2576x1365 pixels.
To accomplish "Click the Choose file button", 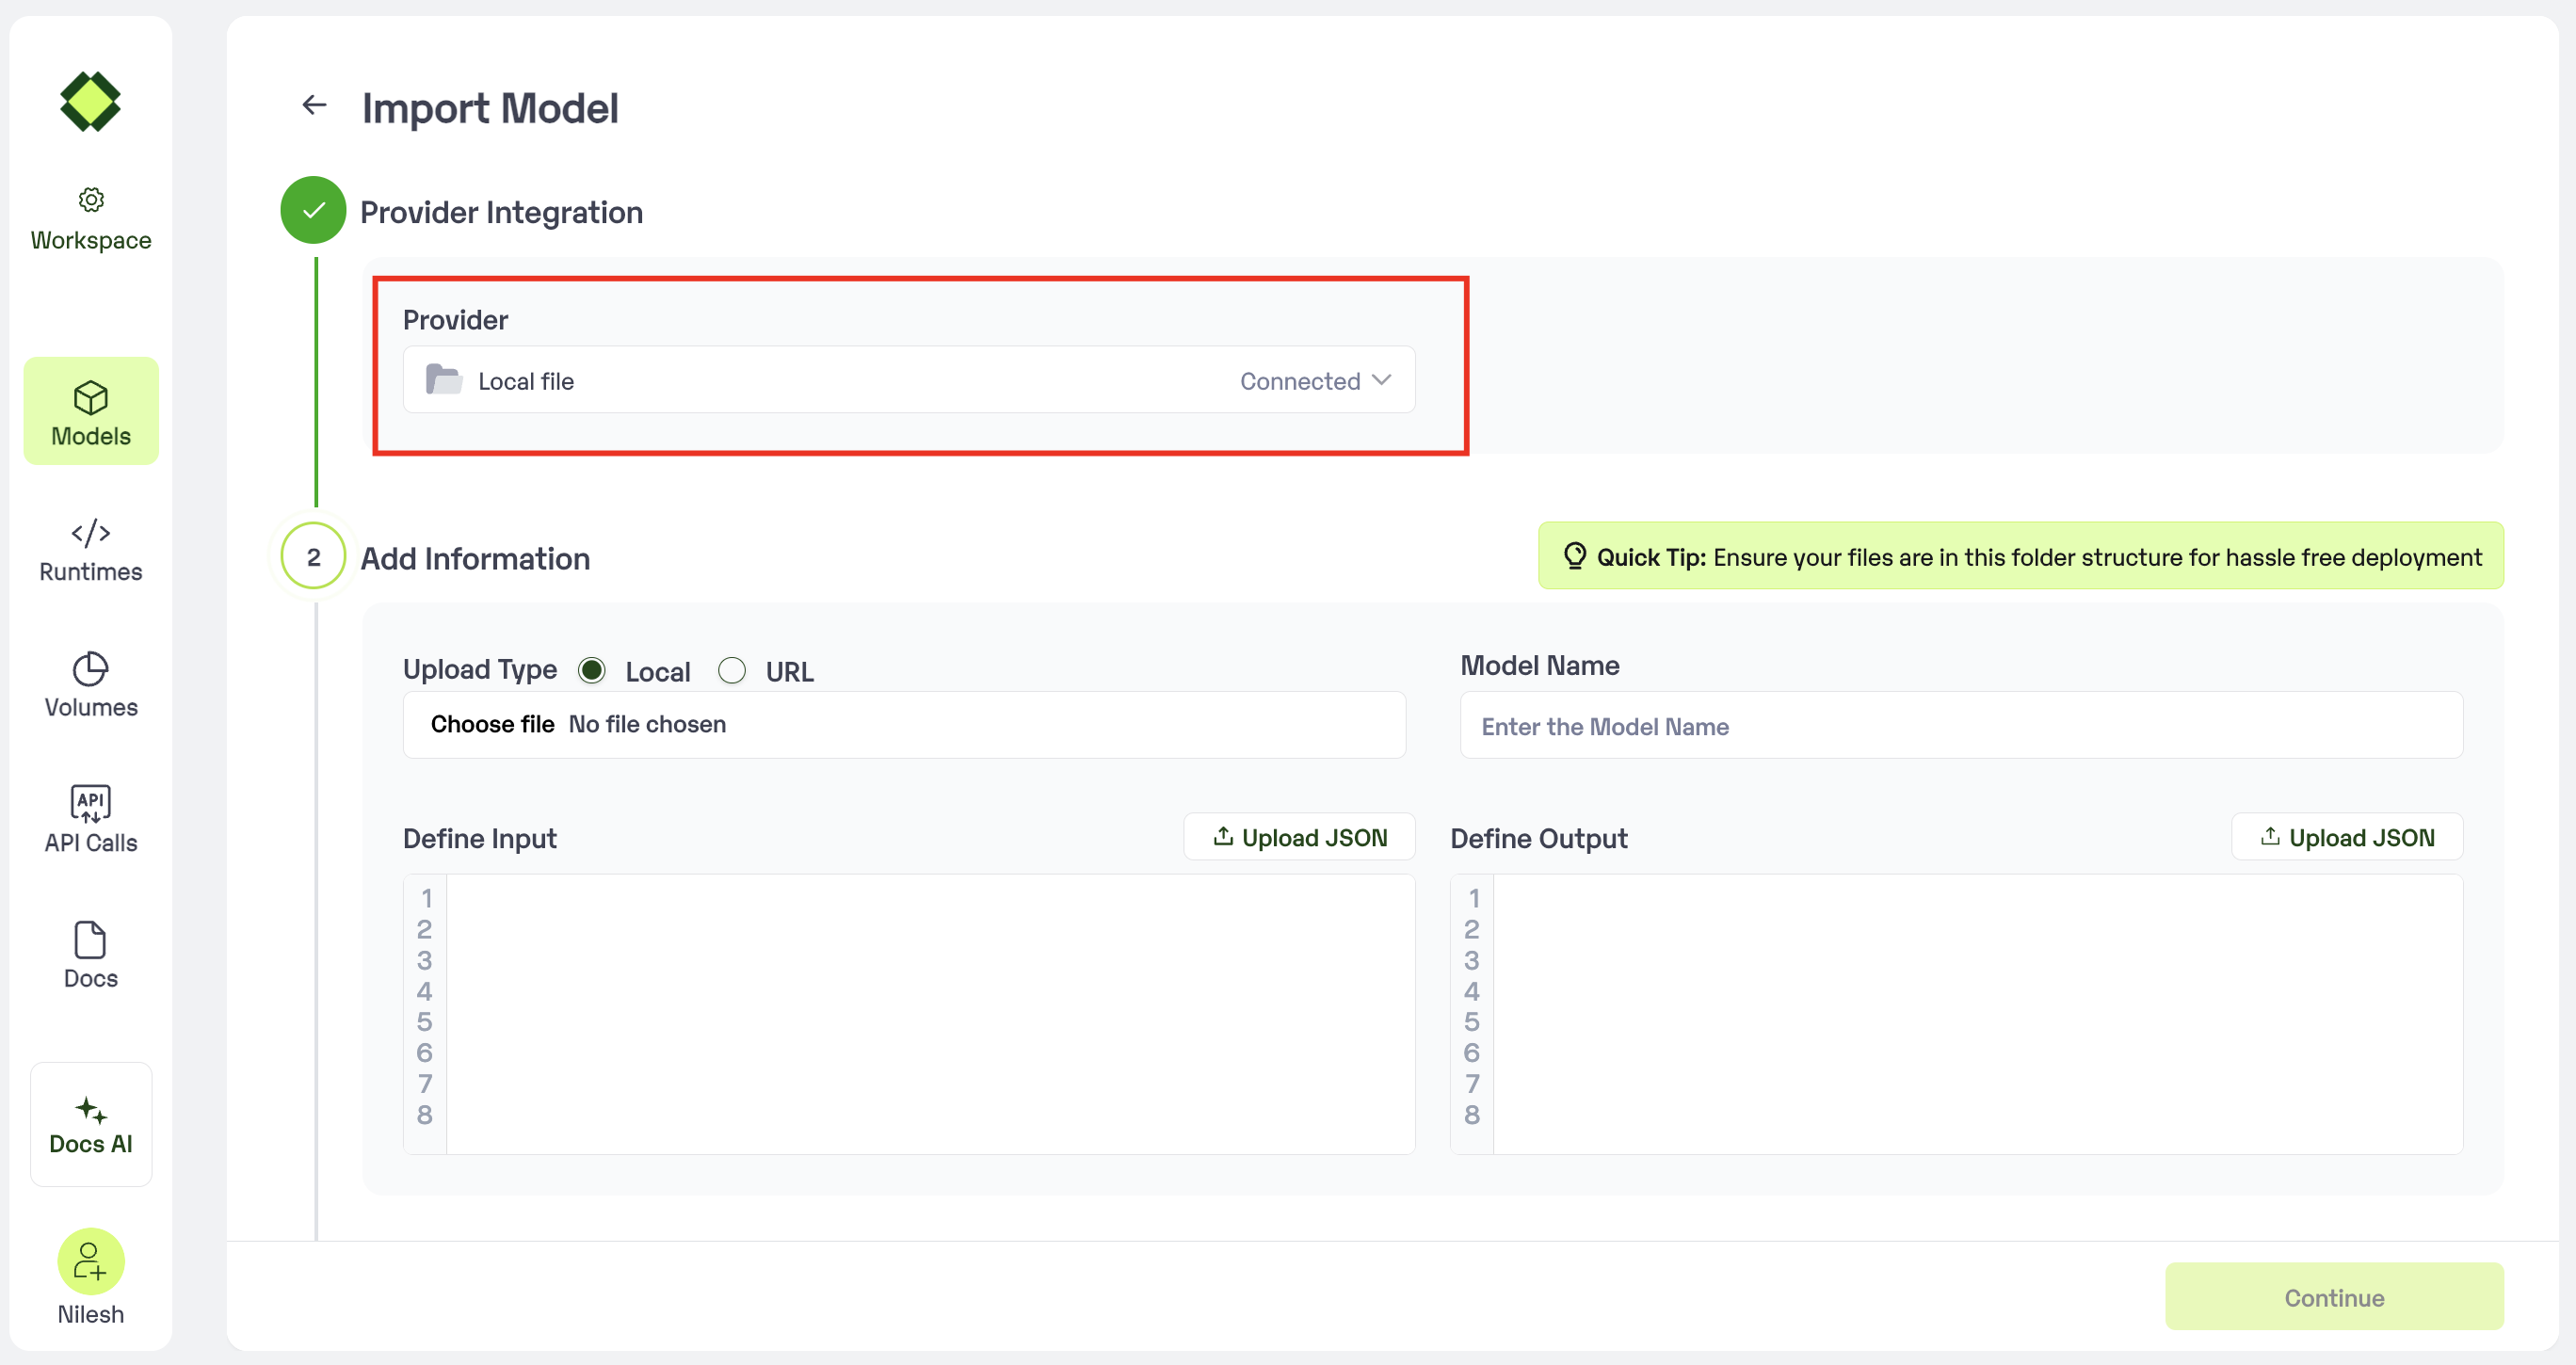I will pos(492,724).
